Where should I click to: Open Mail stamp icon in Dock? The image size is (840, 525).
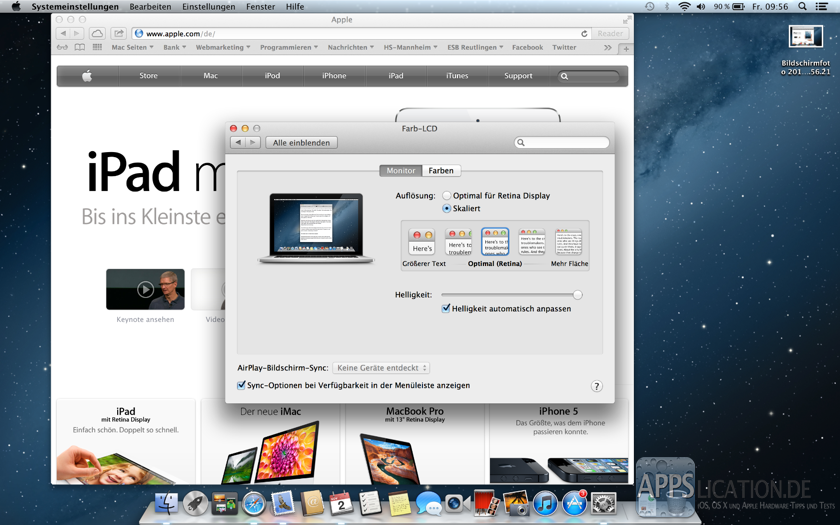tap(283, 504)
